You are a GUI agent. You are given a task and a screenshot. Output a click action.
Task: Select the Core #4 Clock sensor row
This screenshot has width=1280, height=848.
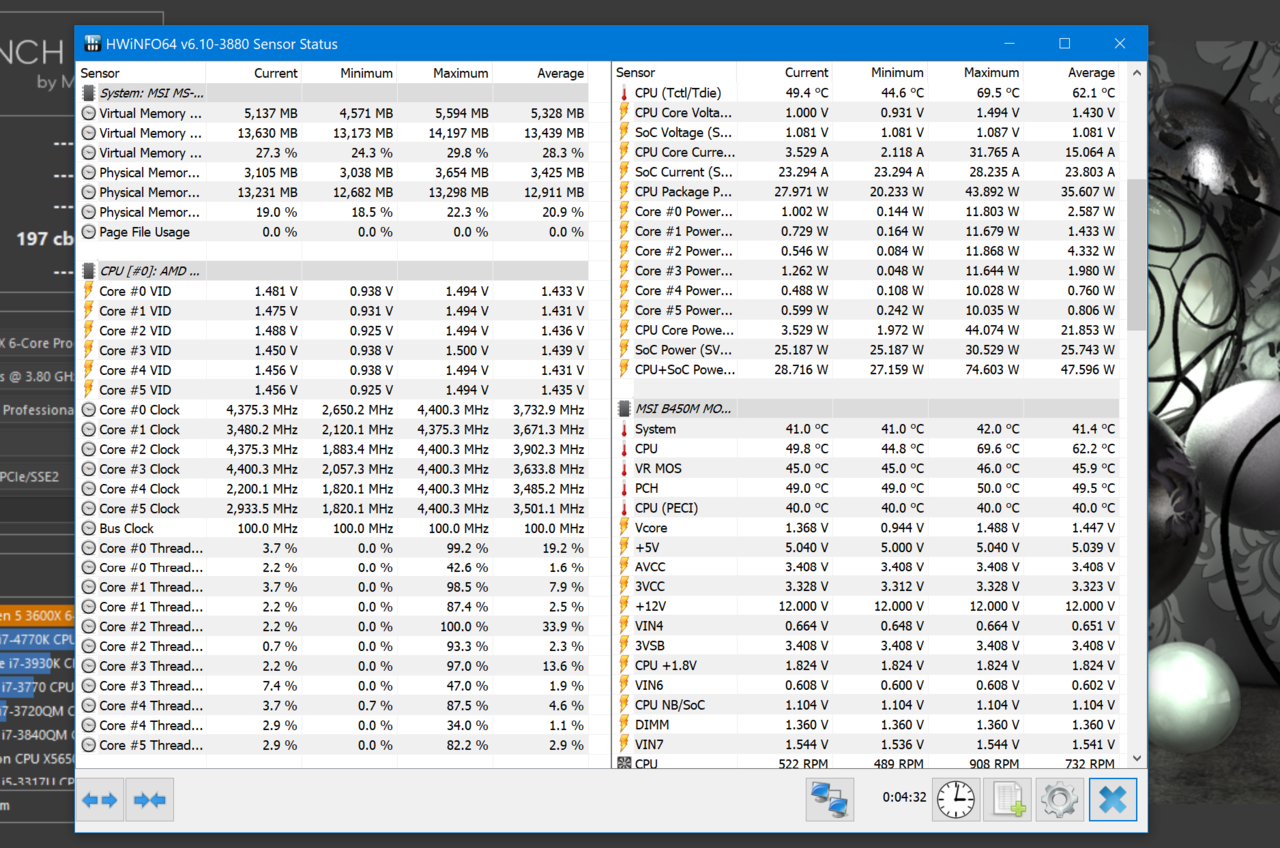(x=333, y=489)
